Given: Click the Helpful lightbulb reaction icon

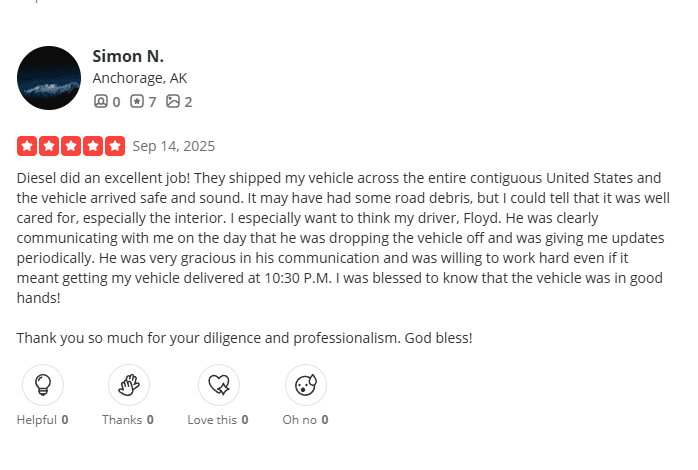Looking at the screenshot, I should point(42,385).
